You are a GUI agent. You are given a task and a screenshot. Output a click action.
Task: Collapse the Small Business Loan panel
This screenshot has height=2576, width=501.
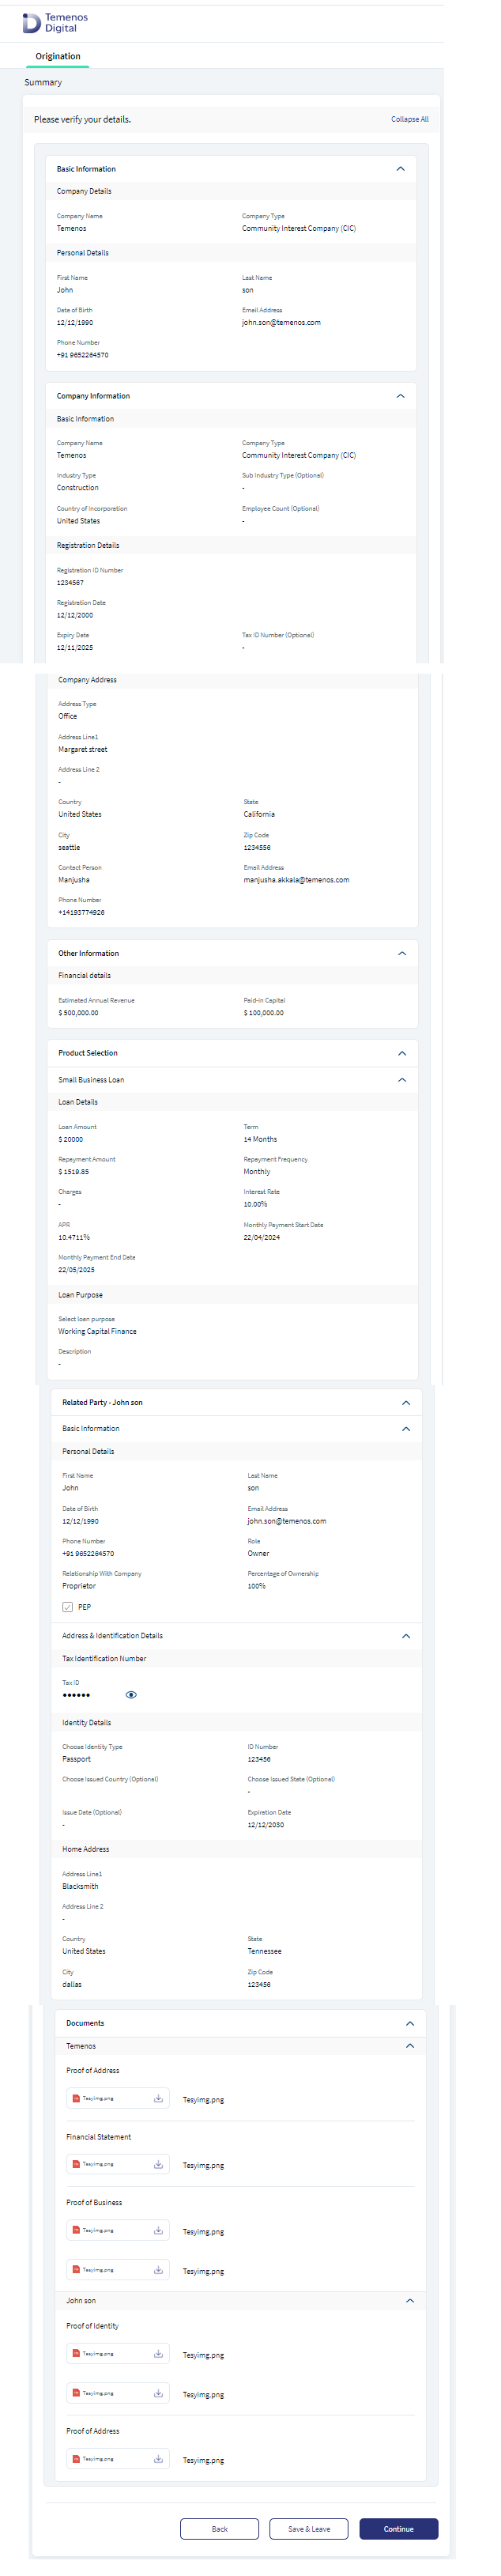(x=402, y=1080)
